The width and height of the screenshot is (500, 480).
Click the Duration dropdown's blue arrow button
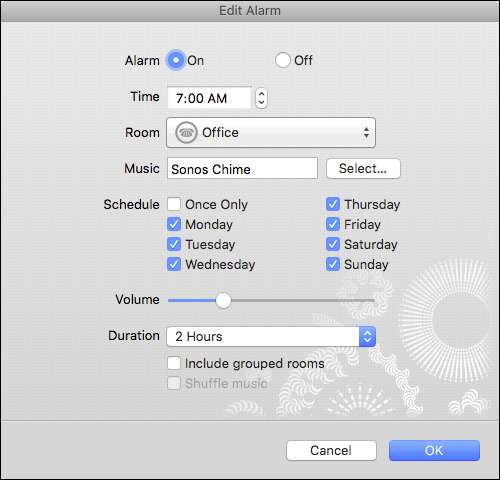point(367,336)
